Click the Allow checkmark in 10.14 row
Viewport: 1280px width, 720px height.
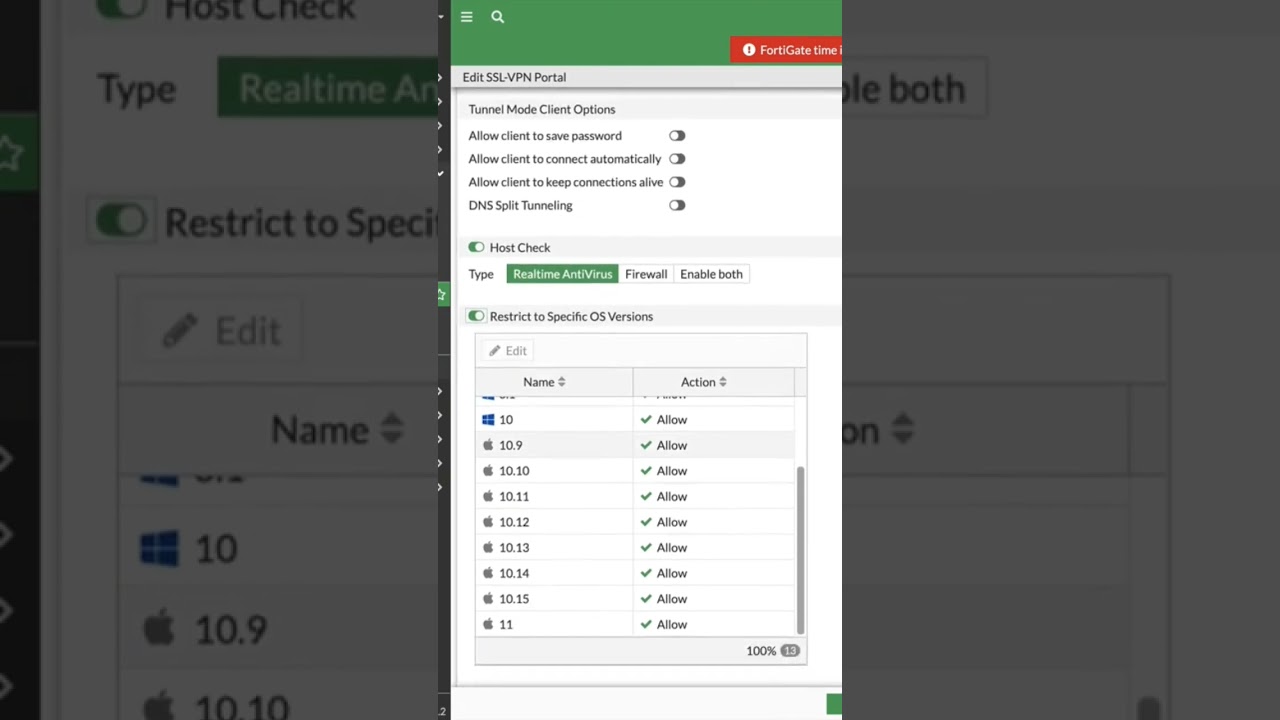[646, 573]
